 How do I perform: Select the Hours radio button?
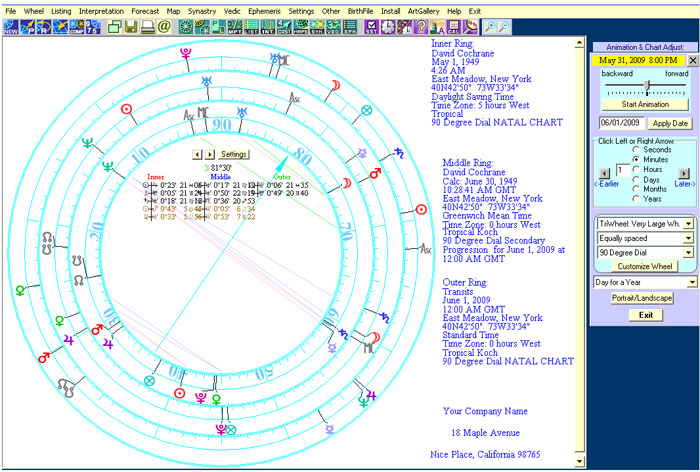636,169
